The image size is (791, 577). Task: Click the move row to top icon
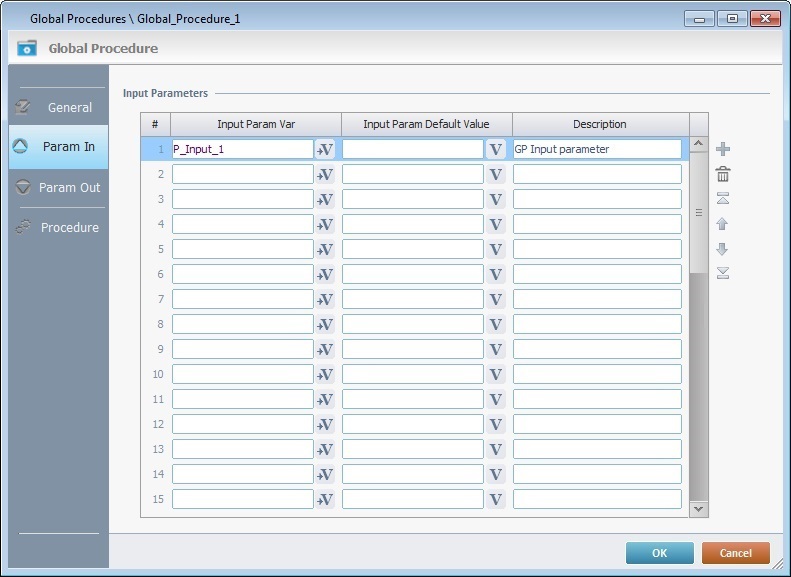pyautogui.click(x=723, y=199)
